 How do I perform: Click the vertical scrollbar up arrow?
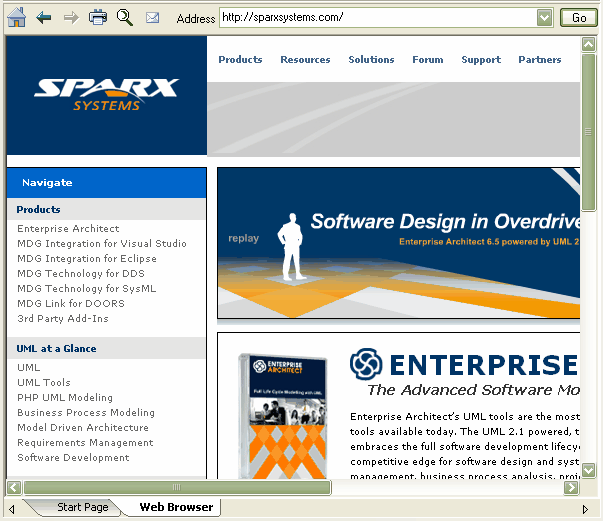pyautogui.click(x=588, y=45)
